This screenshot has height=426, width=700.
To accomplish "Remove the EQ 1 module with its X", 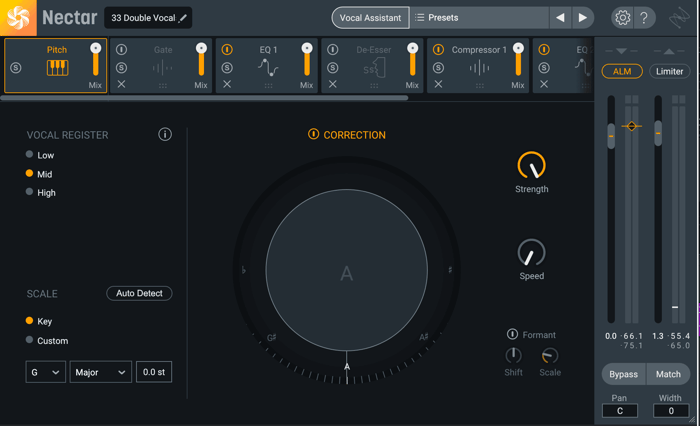I will pos(227,84).
